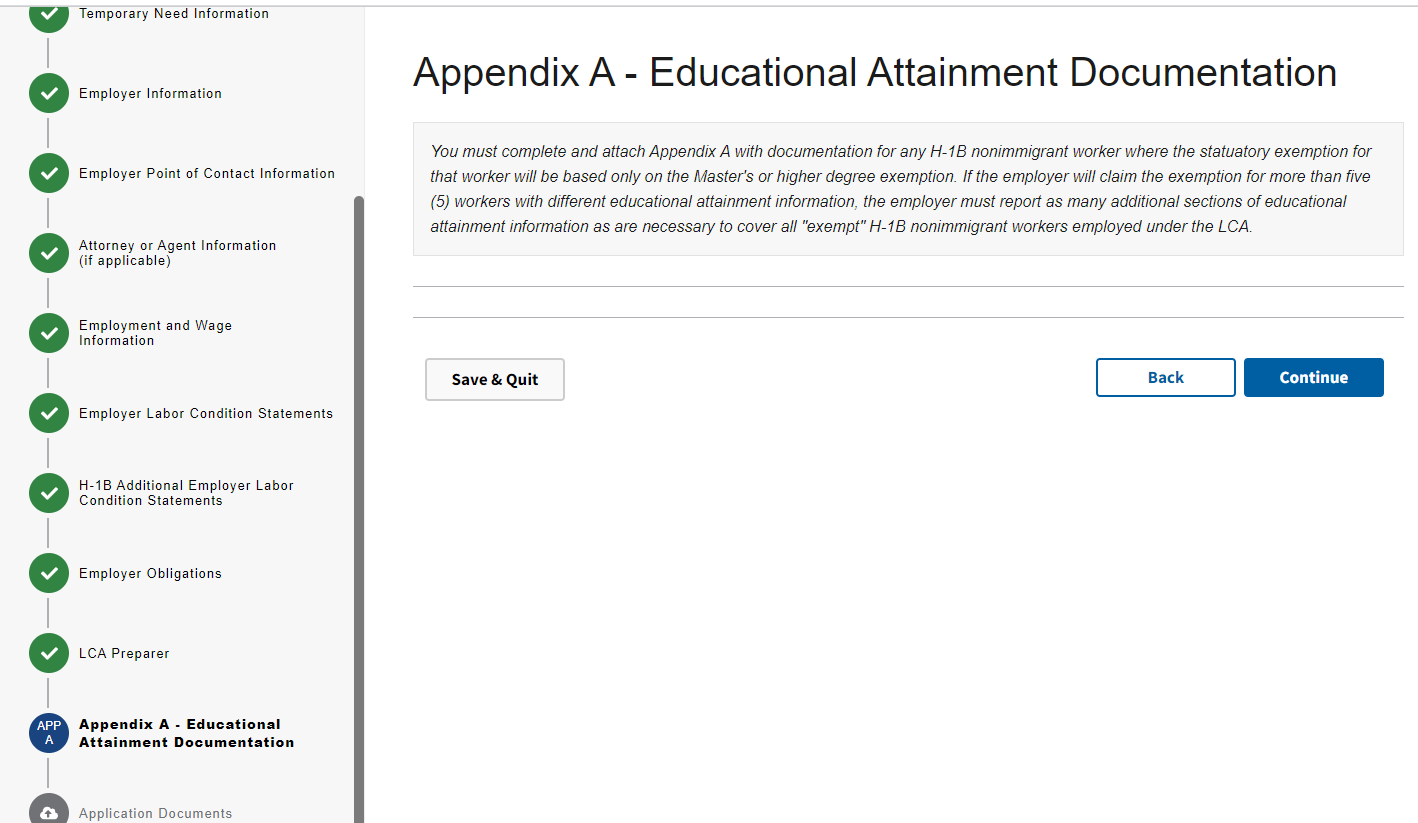Click the blue APP A step icon

[x=49, y=733]
